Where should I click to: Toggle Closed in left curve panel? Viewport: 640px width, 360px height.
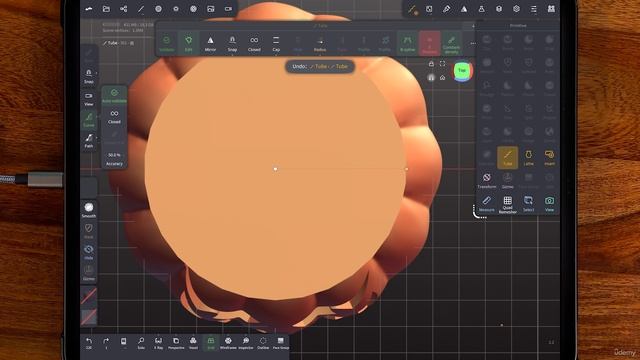click(x=114, y=116)
